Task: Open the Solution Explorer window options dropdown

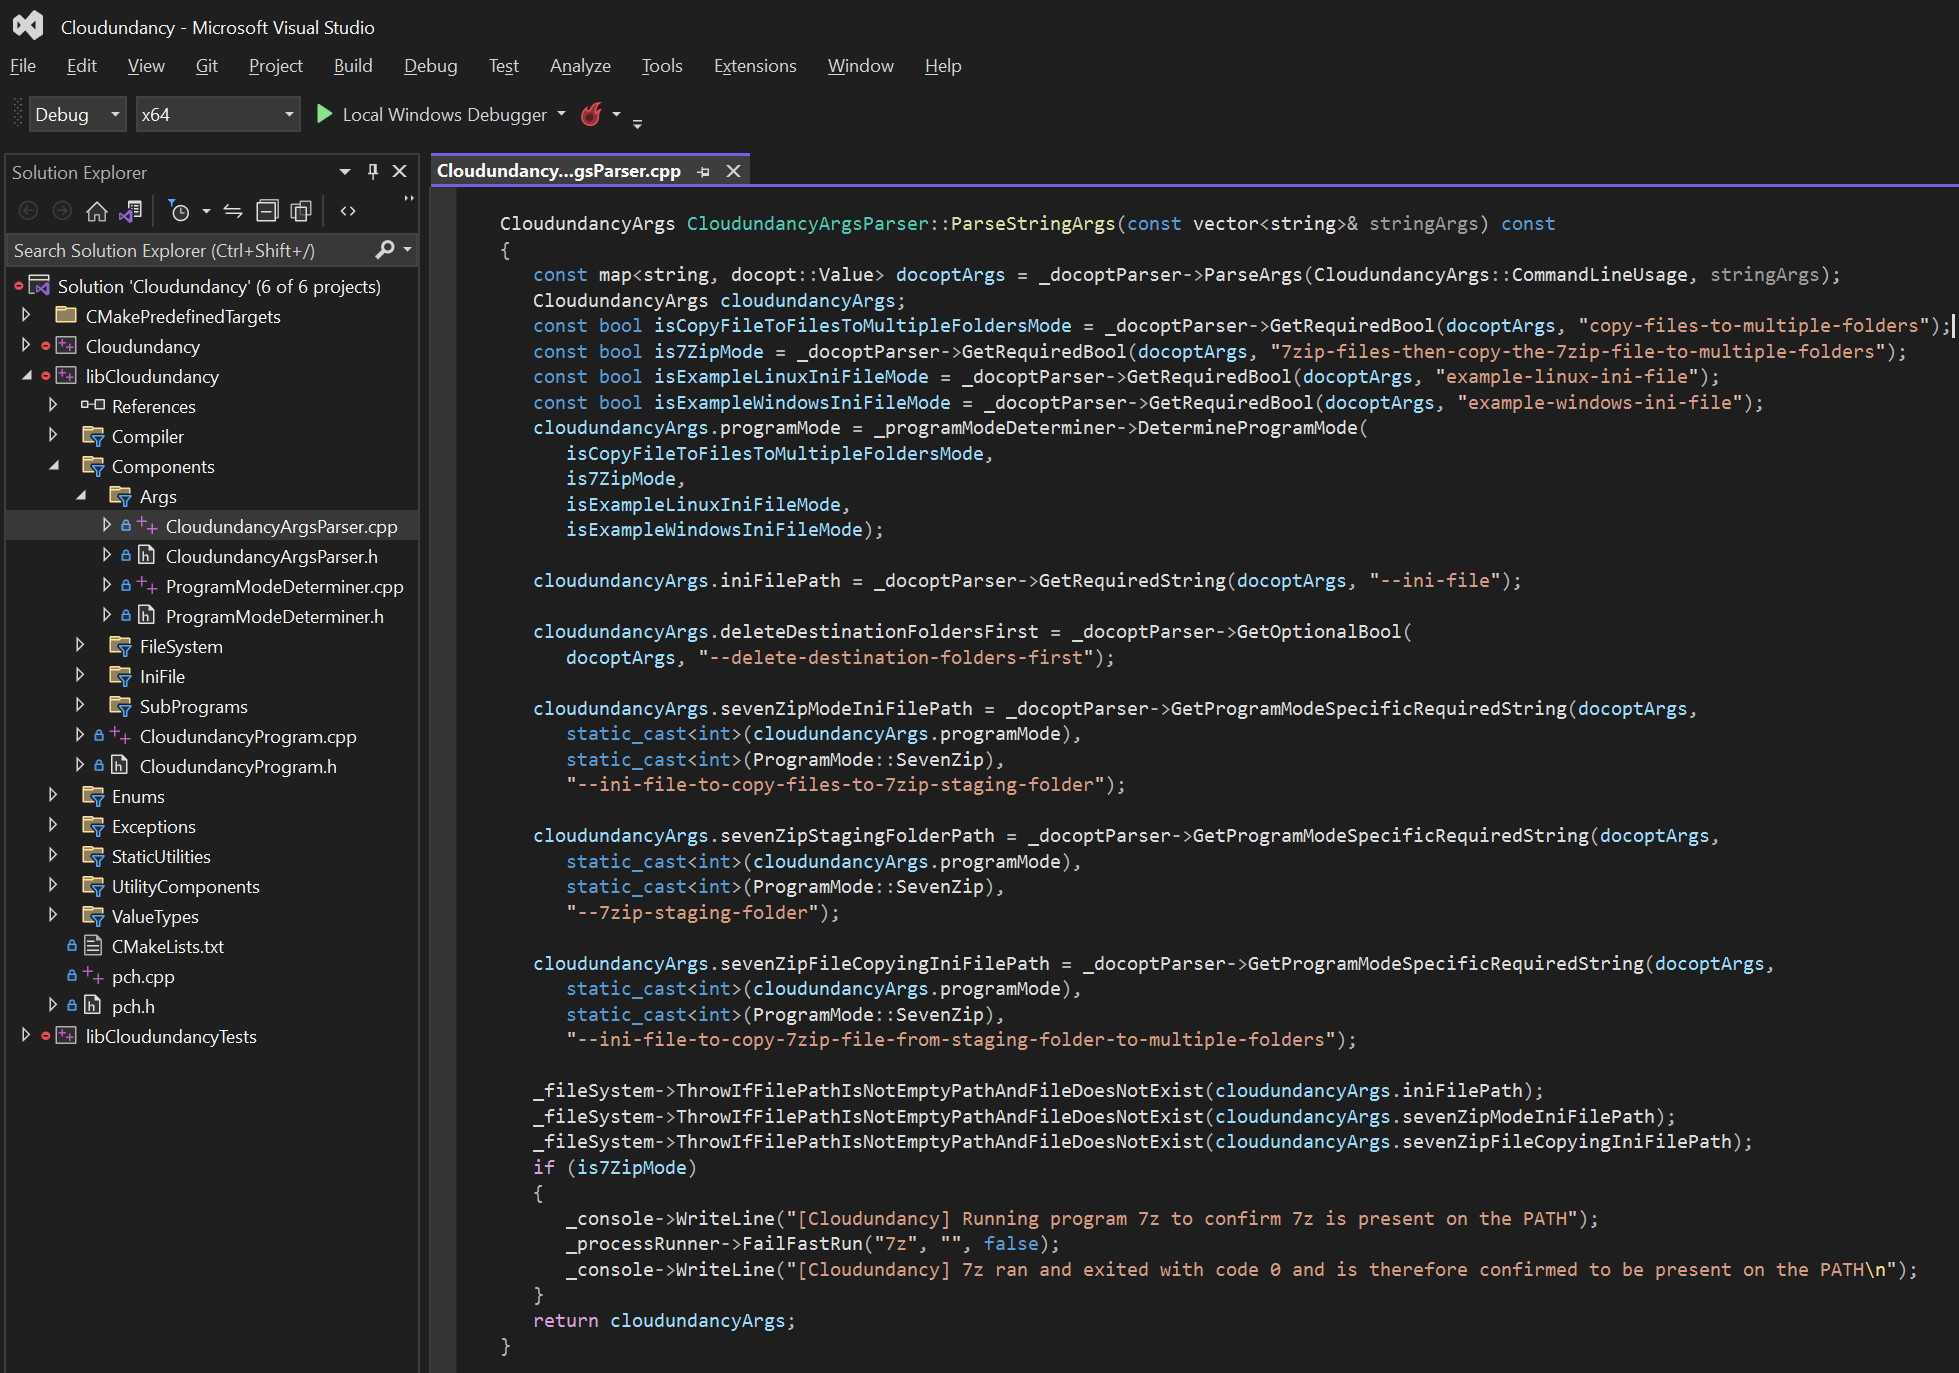Action: 345,172
